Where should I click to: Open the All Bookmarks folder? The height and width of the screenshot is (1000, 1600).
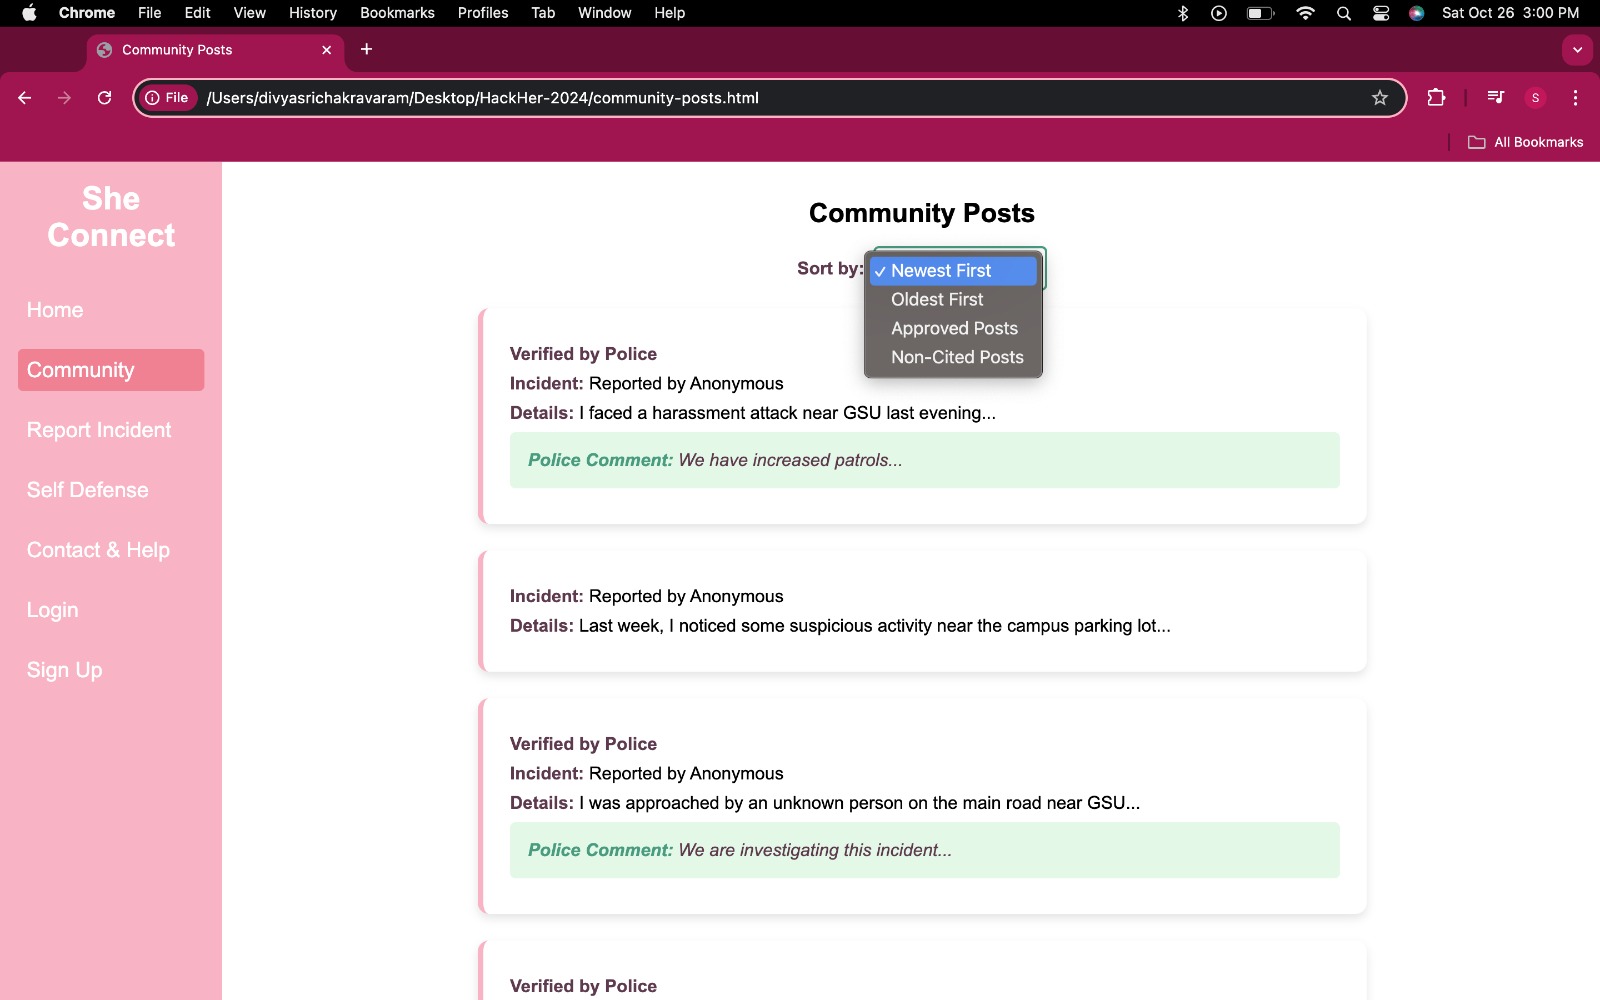pos(1526,142)
